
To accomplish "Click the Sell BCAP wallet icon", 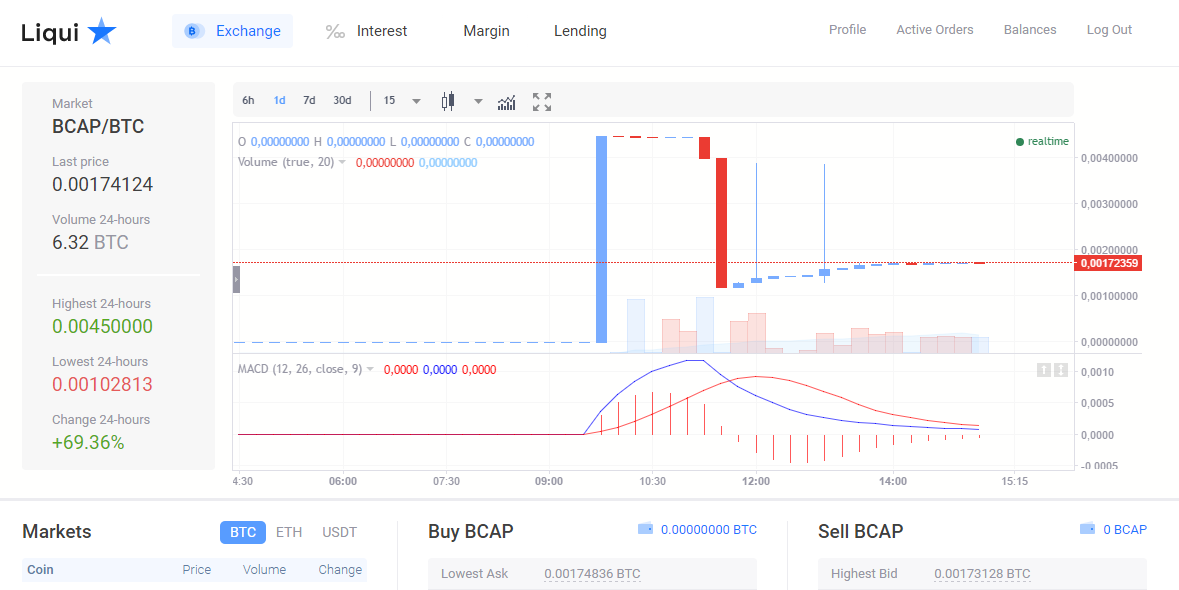I will (x=1087, y=529).
